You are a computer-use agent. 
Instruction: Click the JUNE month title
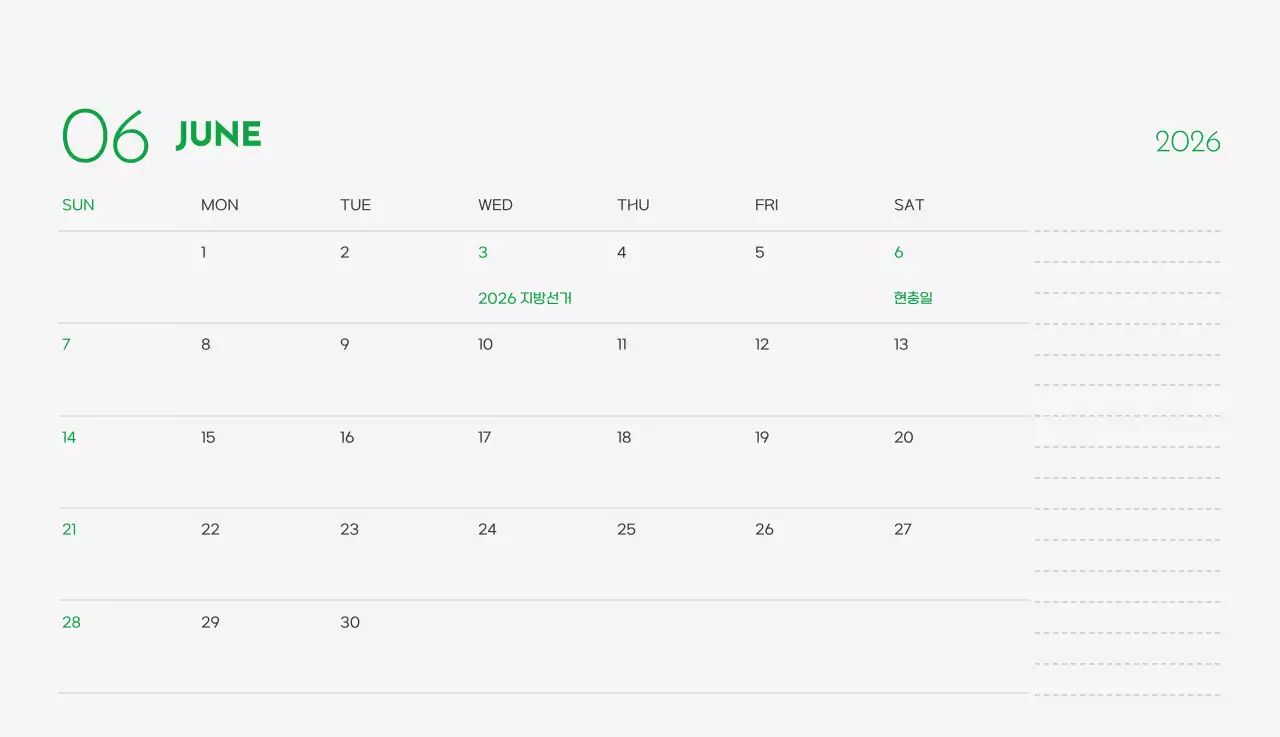218,135
